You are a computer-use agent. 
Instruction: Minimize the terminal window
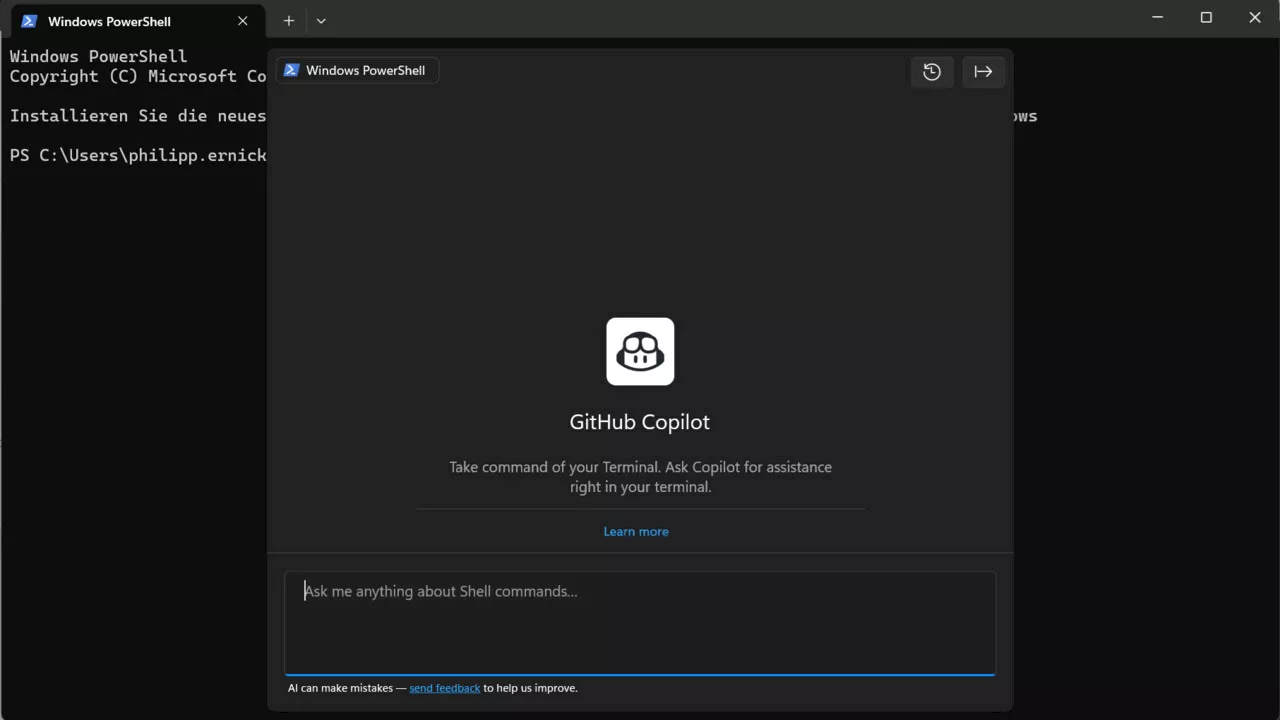[x=1158, y=18]
